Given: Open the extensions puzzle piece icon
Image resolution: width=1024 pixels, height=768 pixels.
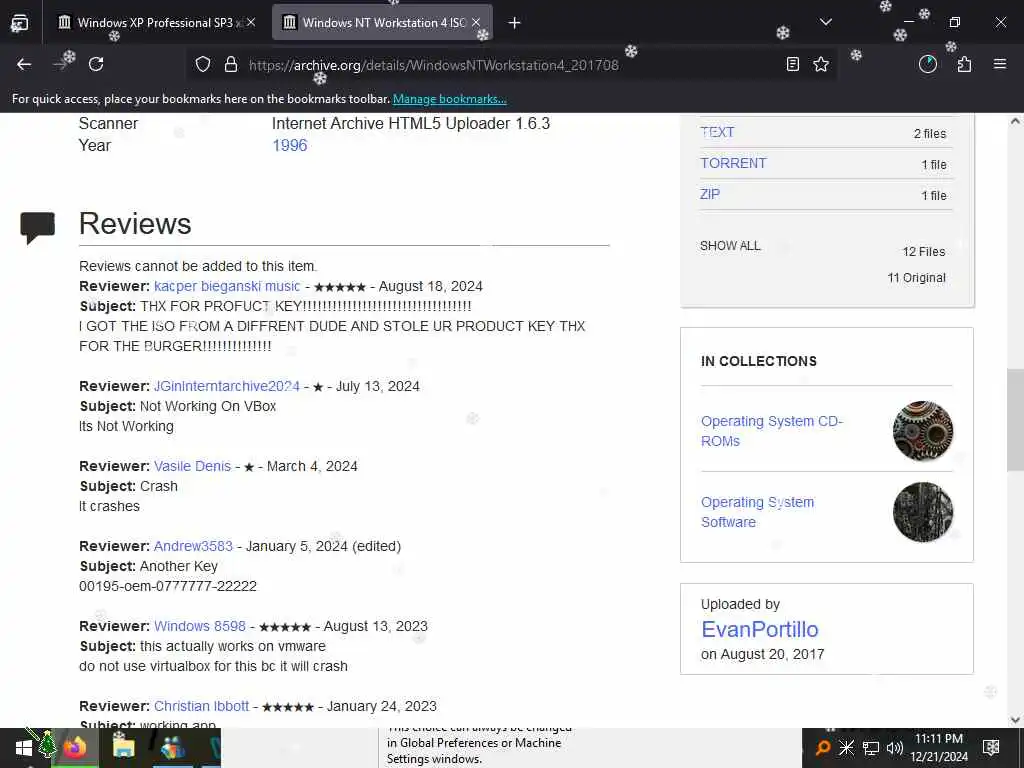Looking at the screenshot, I should [964, 64].
